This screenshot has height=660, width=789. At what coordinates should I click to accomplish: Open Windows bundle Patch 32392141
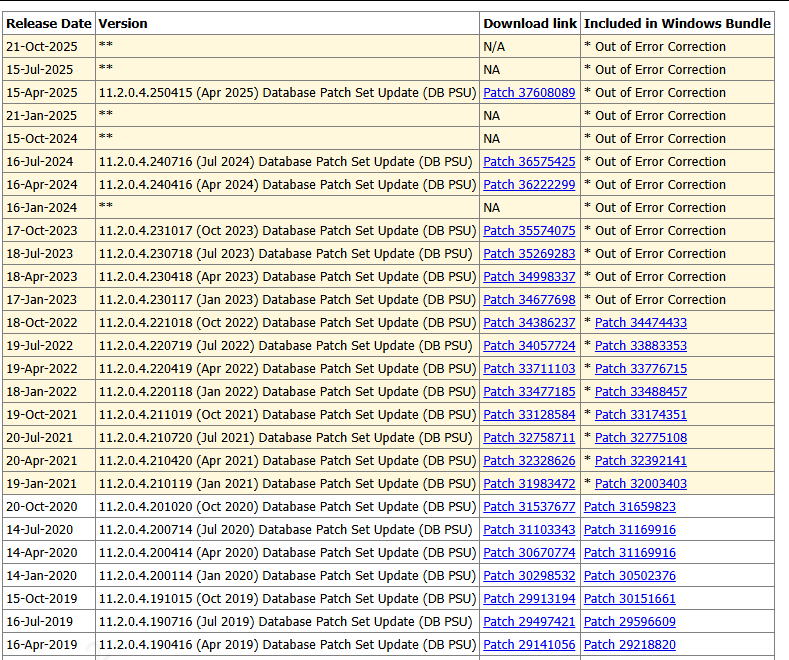click(x=641, y=461)
